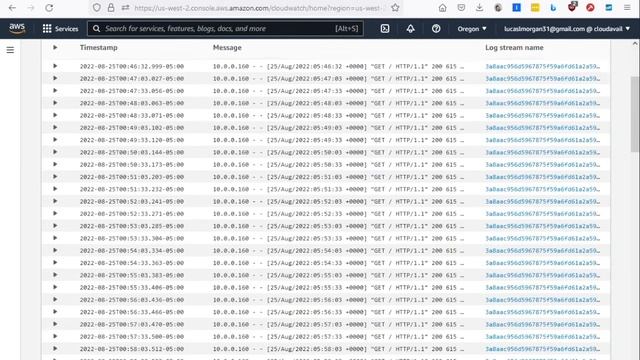Select timestamp 2022-08-25T00:49:03.102-05:00
This screenshot has height=360, width=640.
(x=132, y=128)
